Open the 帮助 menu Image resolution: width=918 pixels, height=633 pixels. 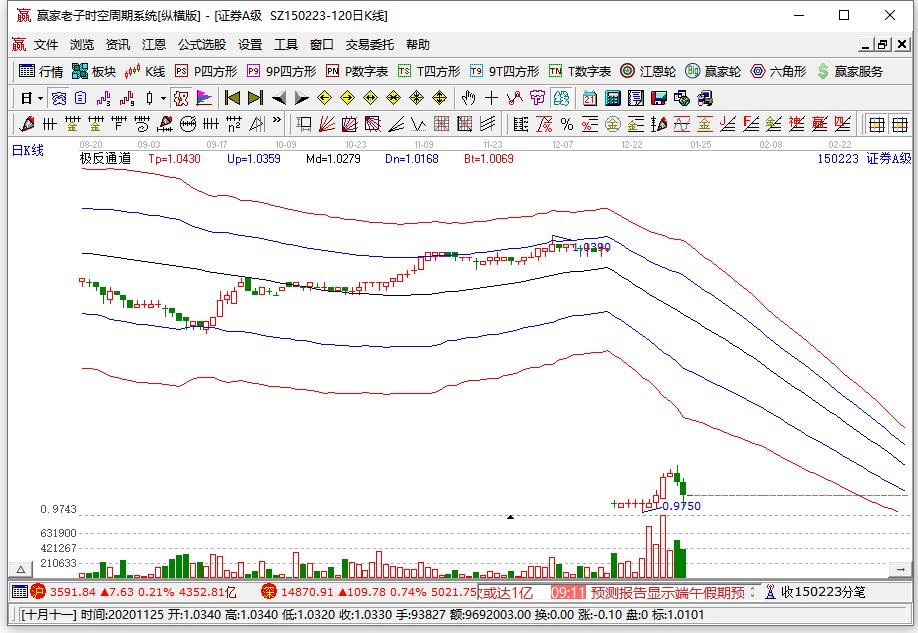click(x=418, y=45)
